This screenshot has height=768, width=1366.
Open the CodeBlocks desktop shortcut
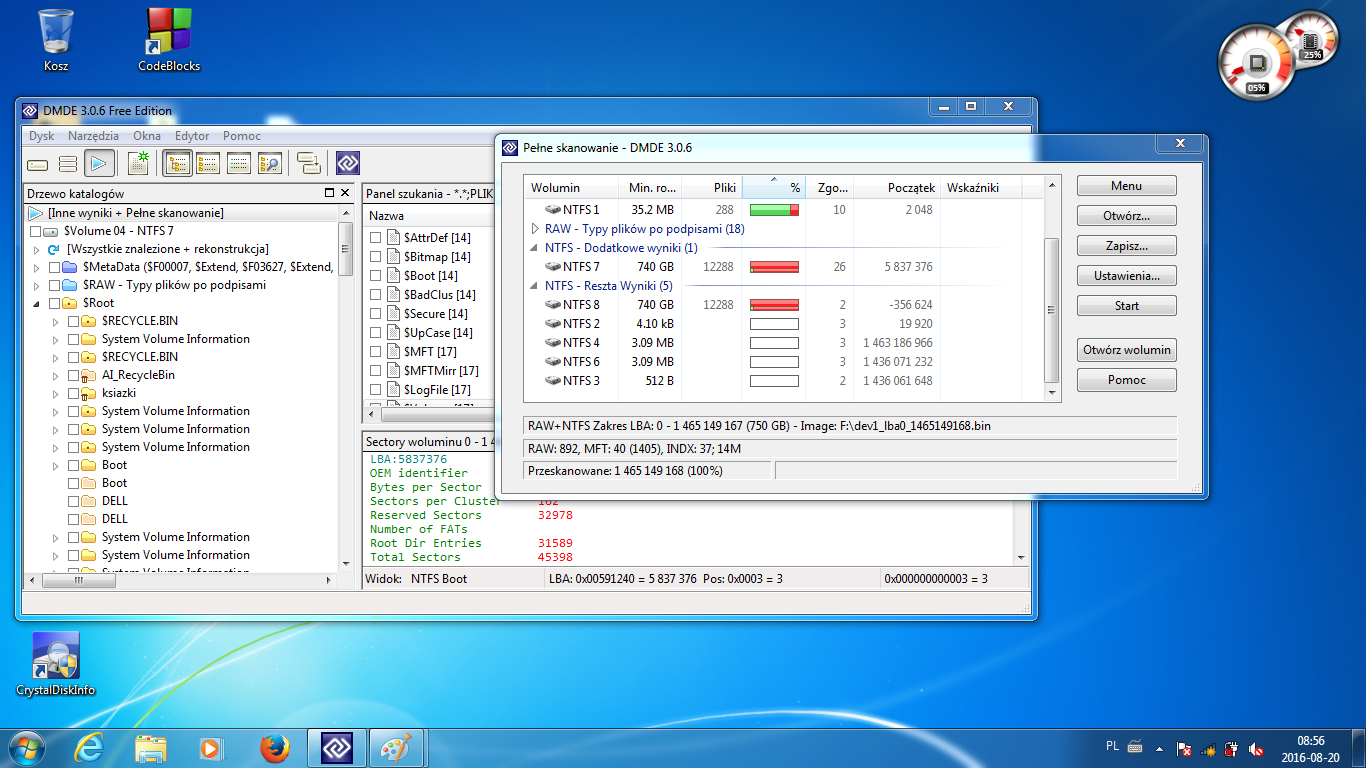click(x=169, y=40)
